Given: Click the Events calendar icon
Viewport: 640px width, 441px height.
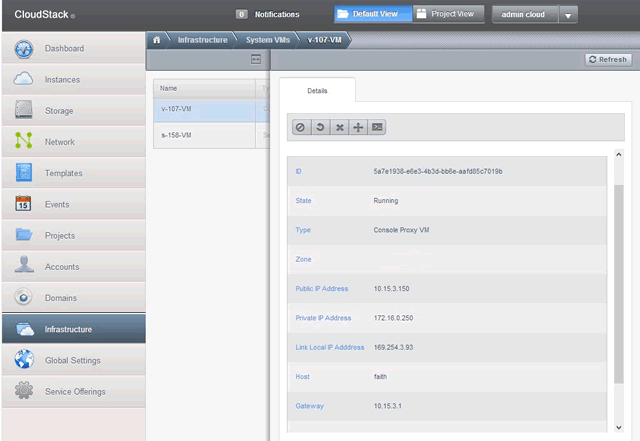Looking at the screenshot, I should [23, 203].
